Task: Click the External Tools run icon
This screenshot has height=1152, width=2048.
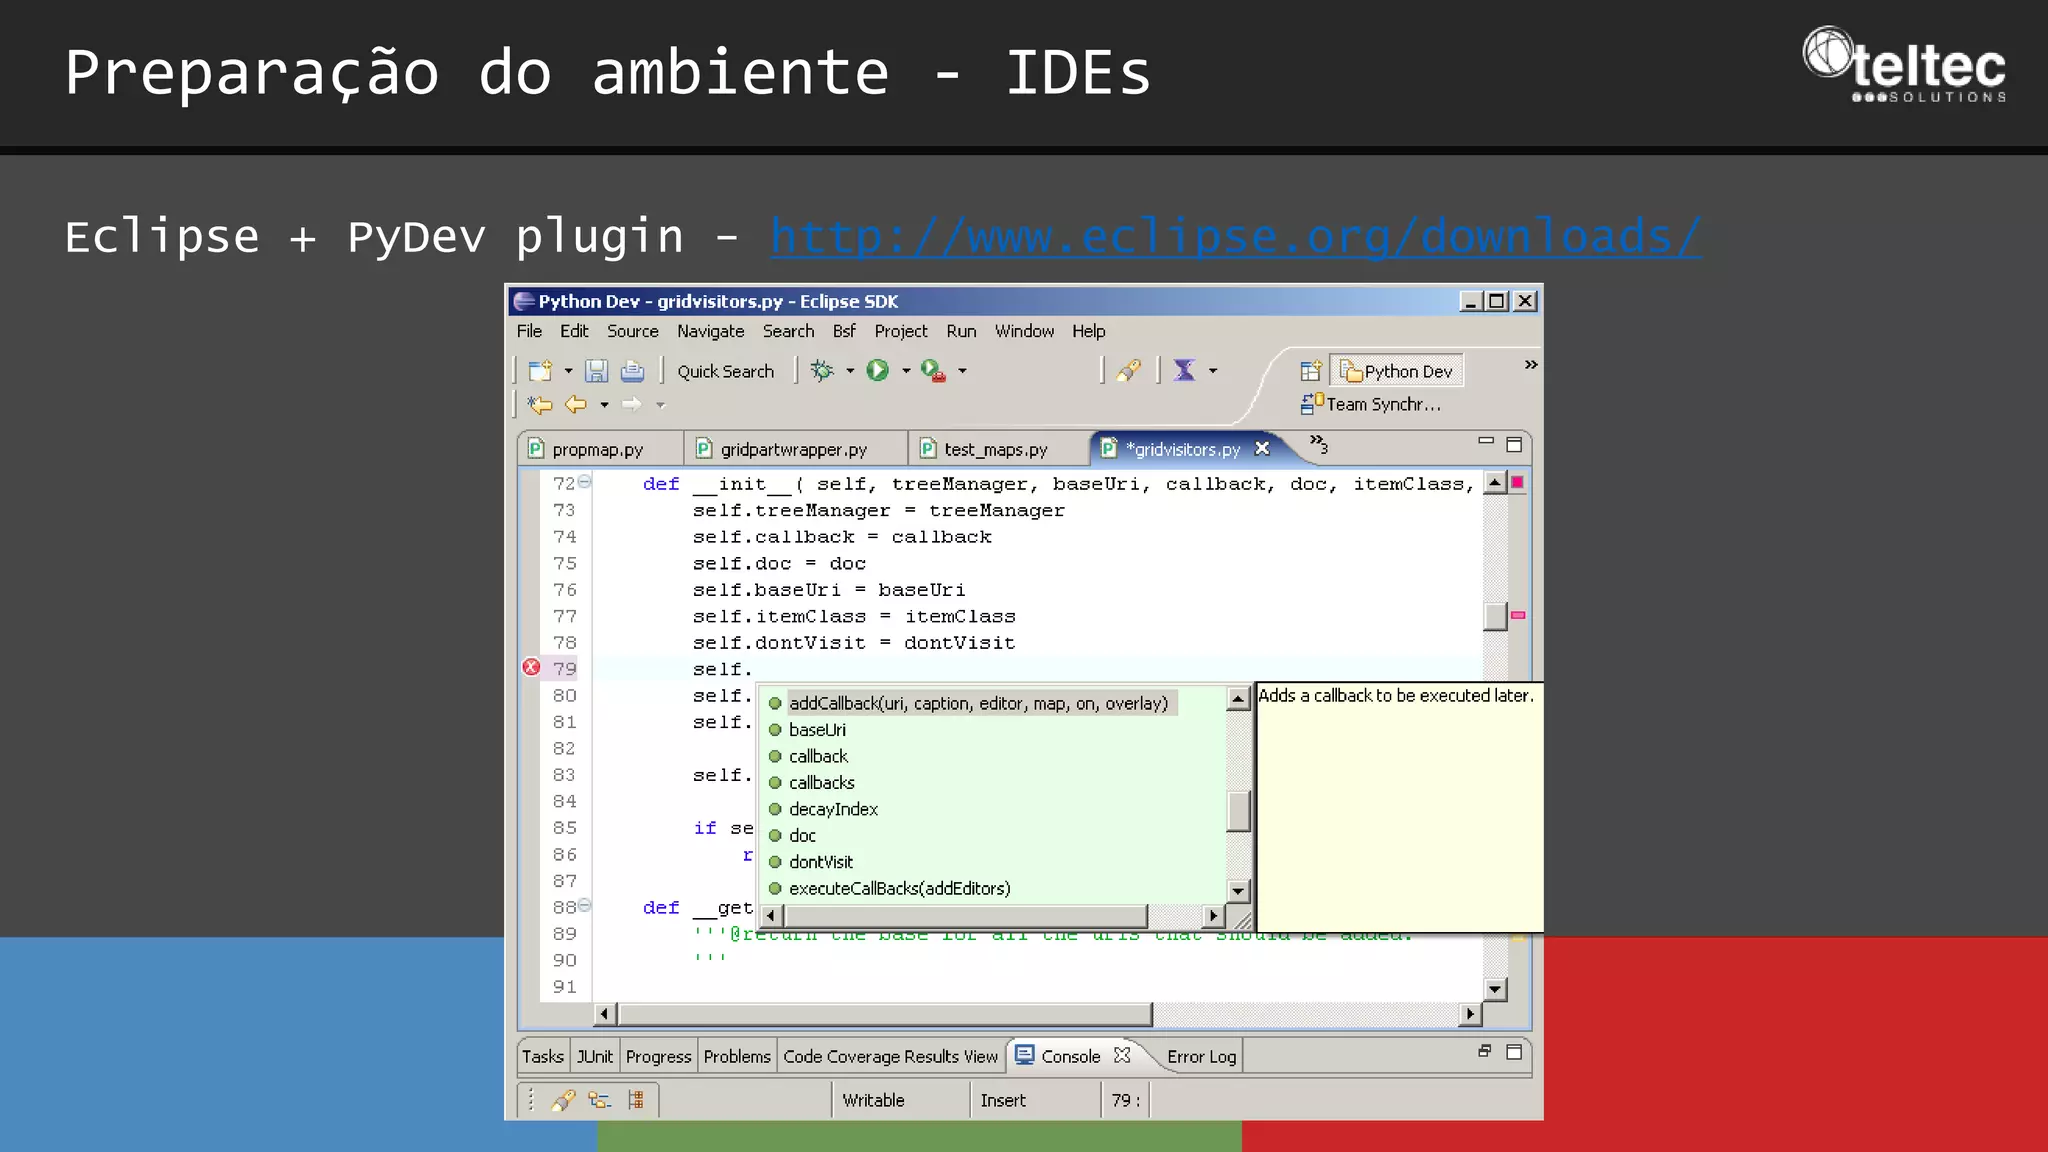Action: (x=933, y=371)
